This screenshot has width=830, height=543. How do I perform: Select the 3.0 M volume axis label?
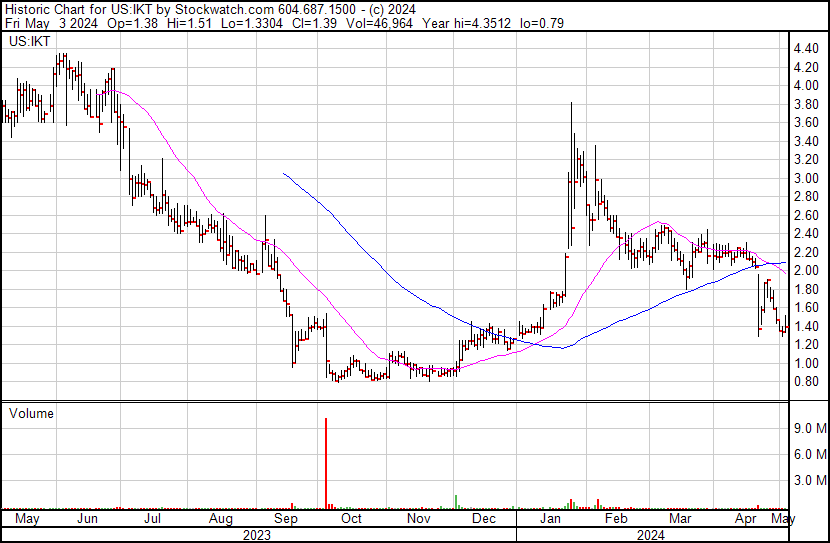pos(808,481)
